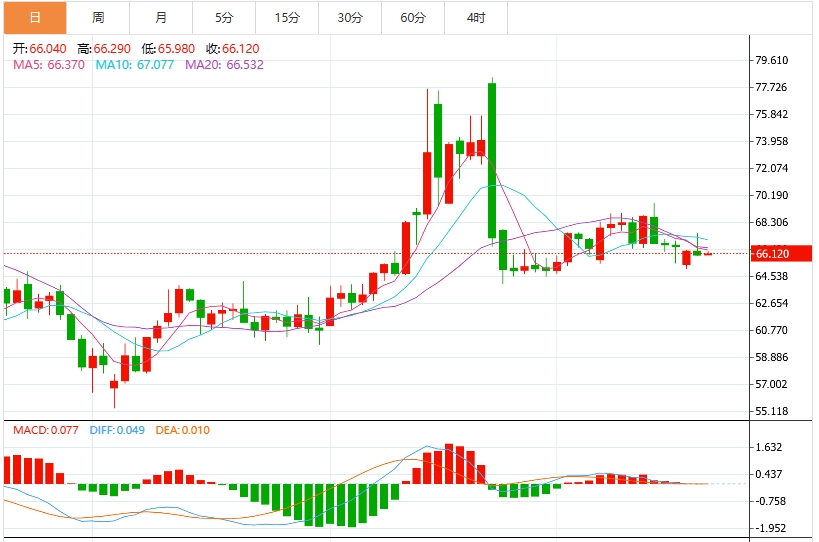This screenshot has width=819, height=542.
Task: Click the low price 65.980 value
Action: coord(177,49)
